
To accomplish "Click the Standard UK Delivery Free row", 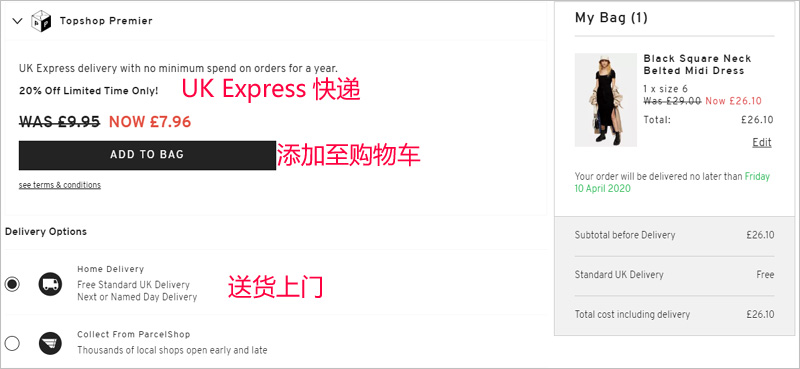I will coord(674,275).
